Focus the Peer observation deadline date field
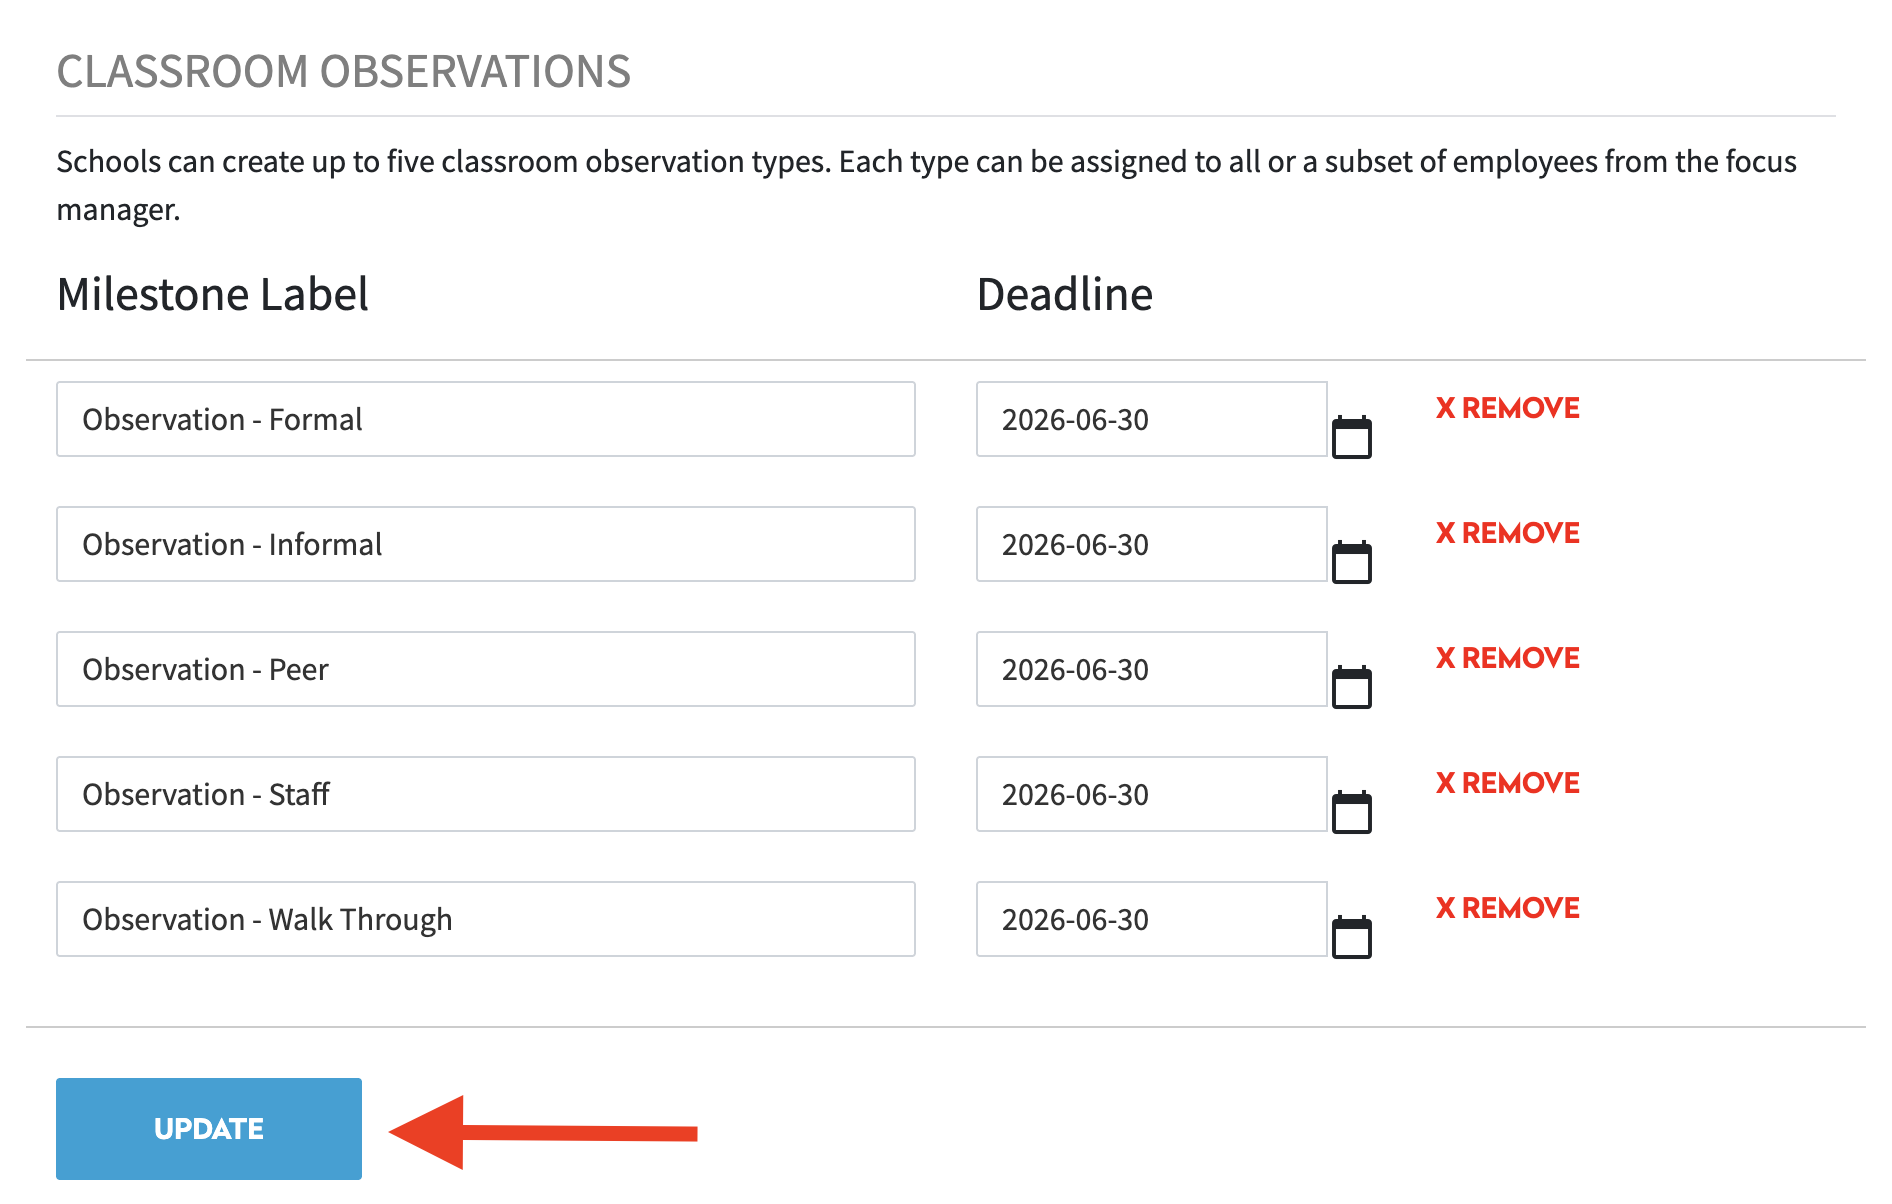1892x1204 pixels. [x=1150, y=669]
